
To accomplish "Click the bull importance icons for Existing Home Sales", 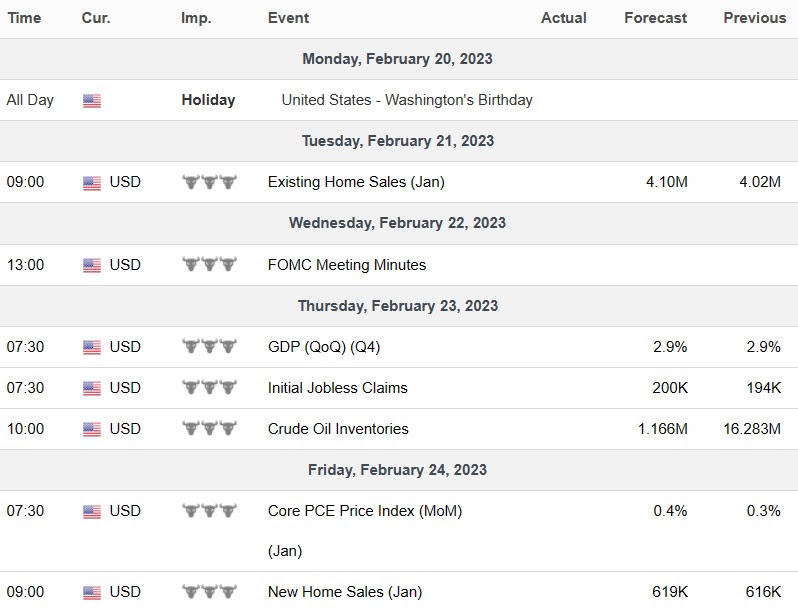I will (210, 182).
